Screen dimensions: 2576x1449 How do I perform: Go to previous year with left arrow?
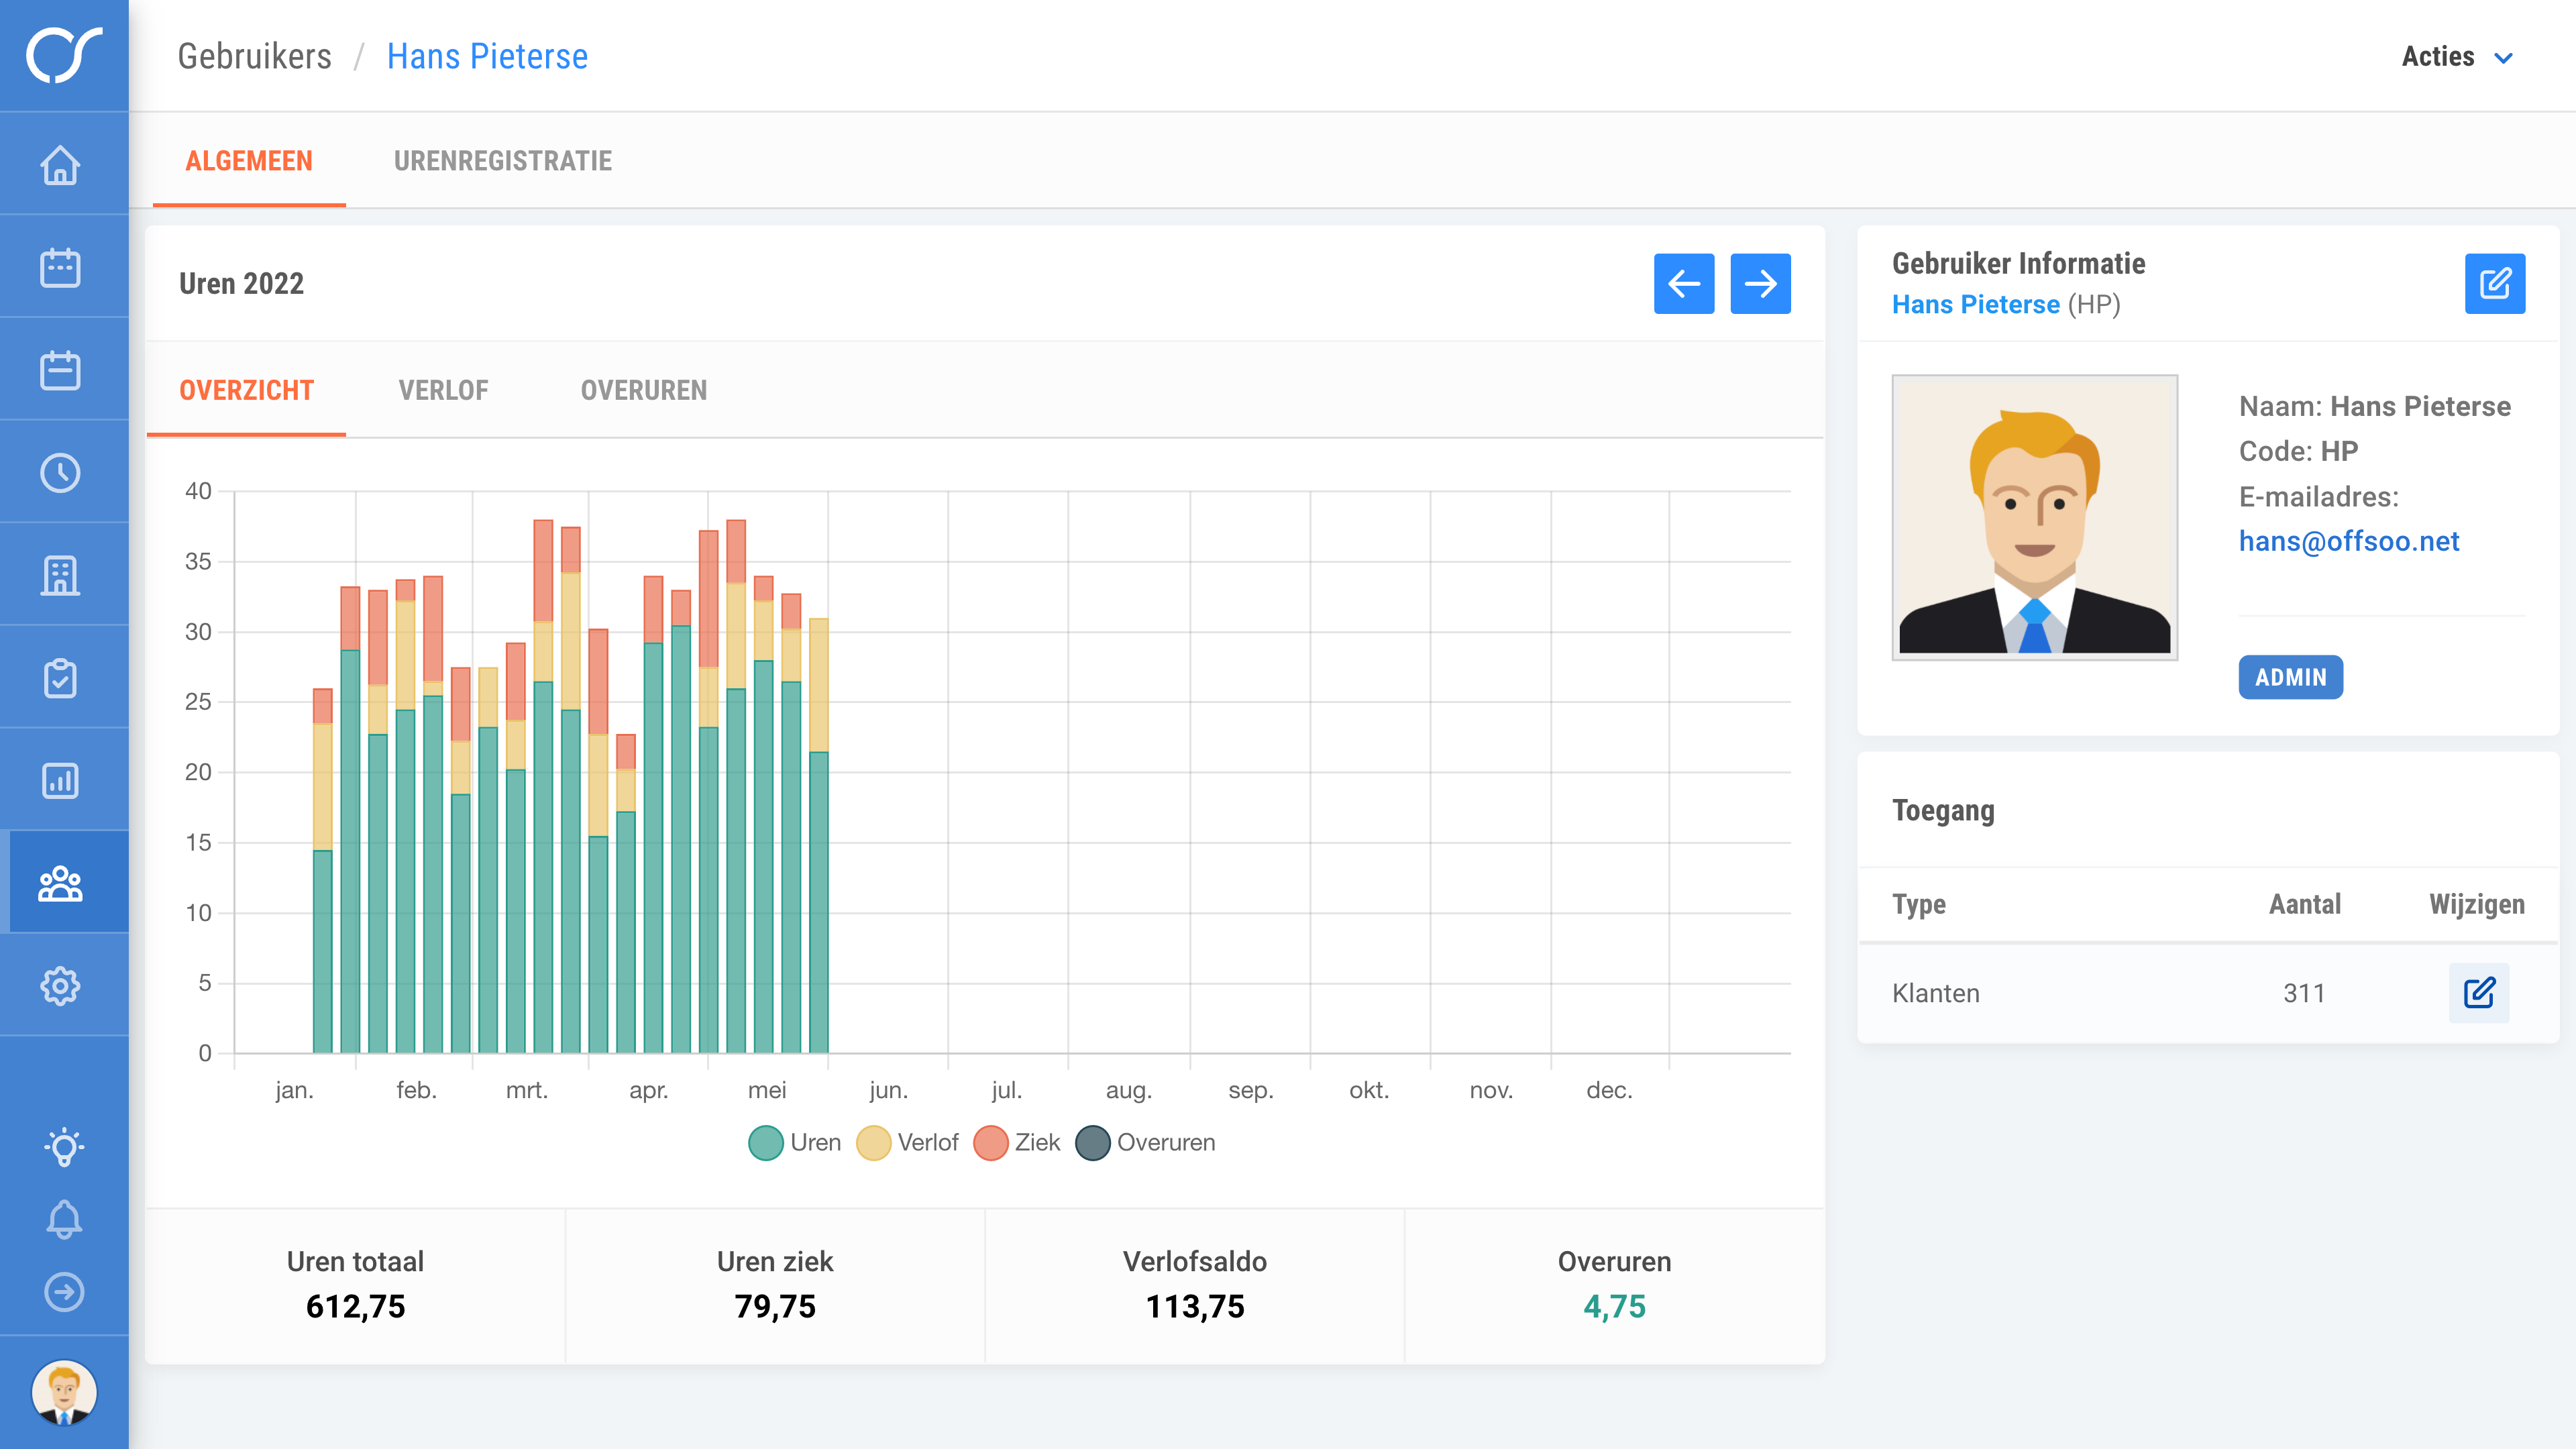(x=1683, y=284)
